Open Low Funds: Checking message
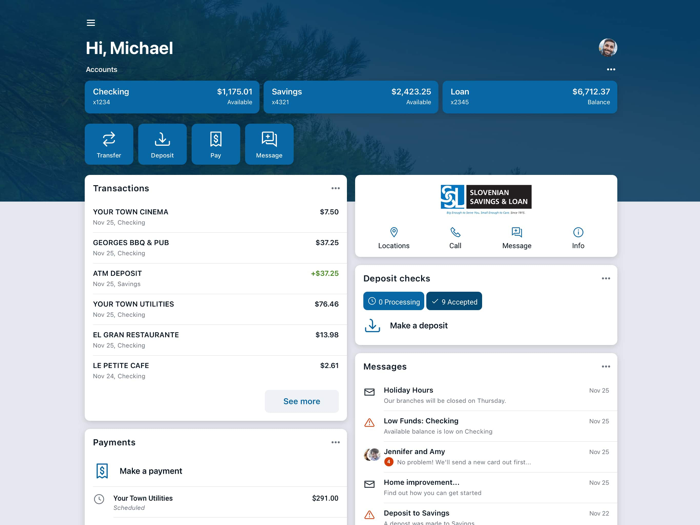The width and height of the screenshot is (700, 525). (x=486, y=426)
